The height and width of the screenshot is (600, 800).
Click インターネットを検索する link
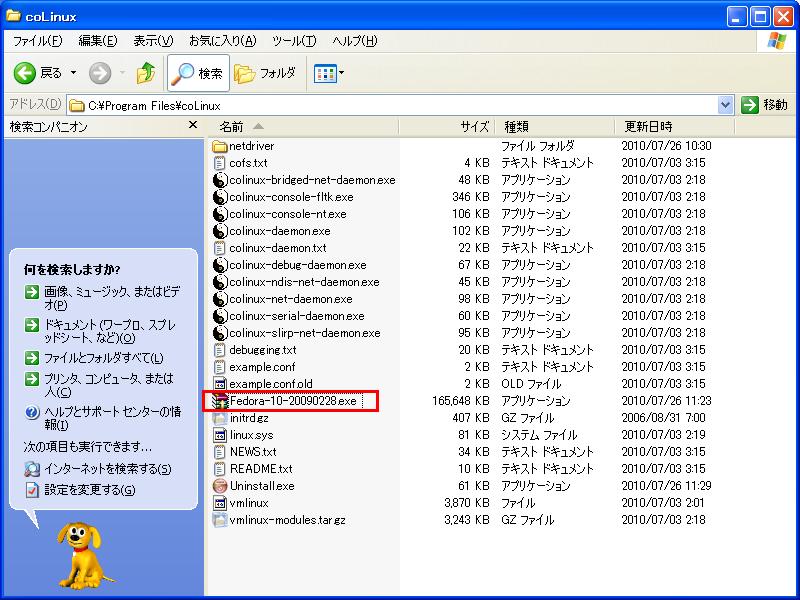pyautogui.click(x=108, y=469)
